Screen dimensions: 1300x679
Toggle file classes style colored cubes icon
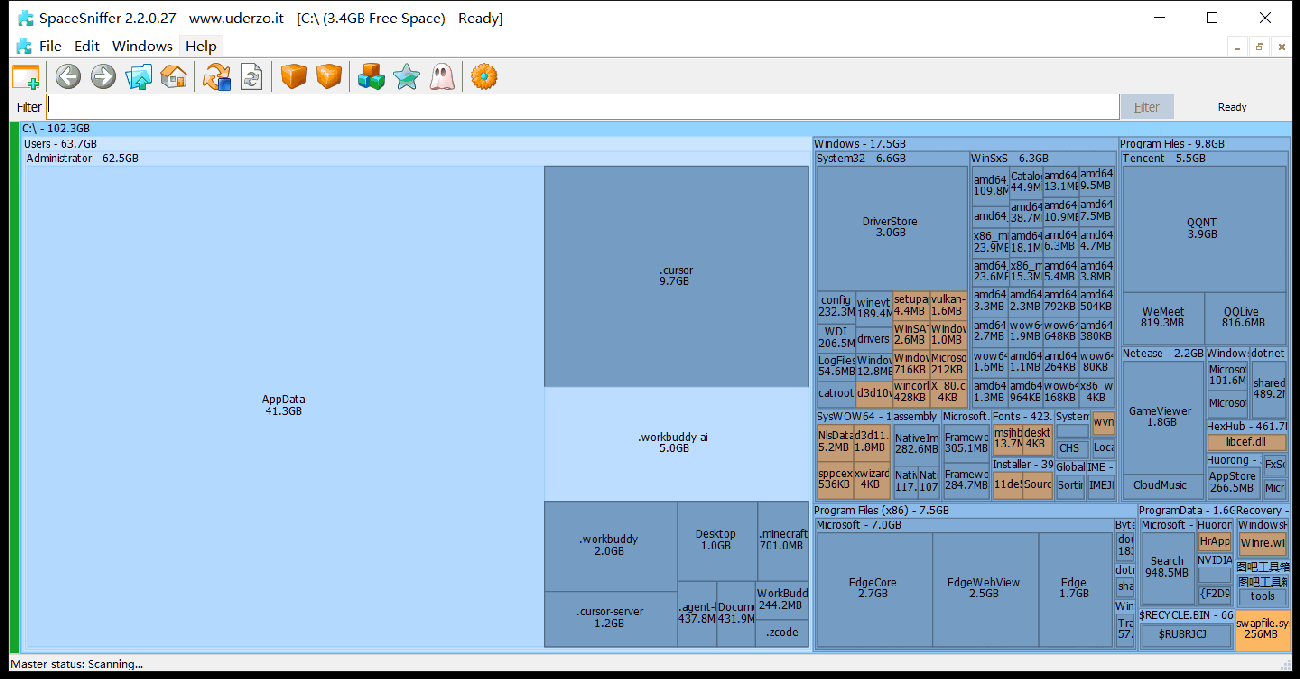(371, 77)
